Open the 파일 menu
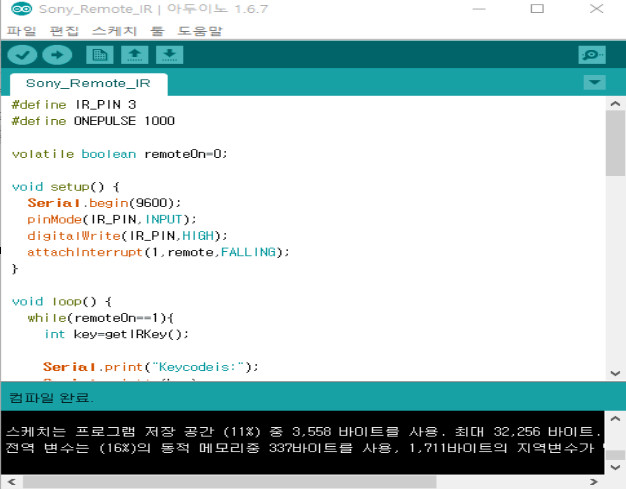 tap(20, 31)
